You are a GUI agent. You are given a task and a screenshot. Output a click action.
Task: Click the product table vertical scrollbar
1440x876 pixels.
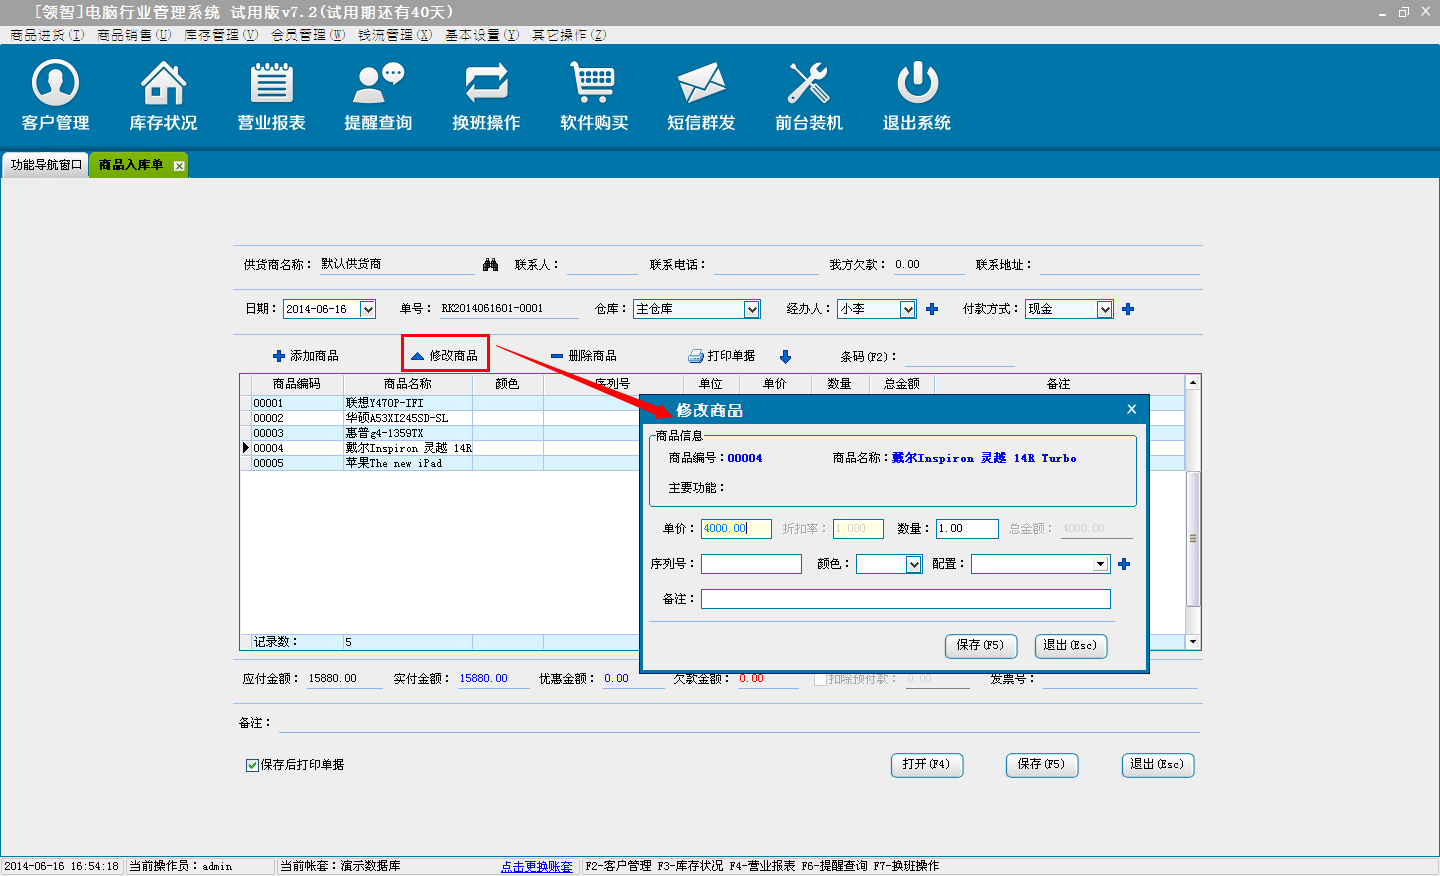coord(1192,538)
